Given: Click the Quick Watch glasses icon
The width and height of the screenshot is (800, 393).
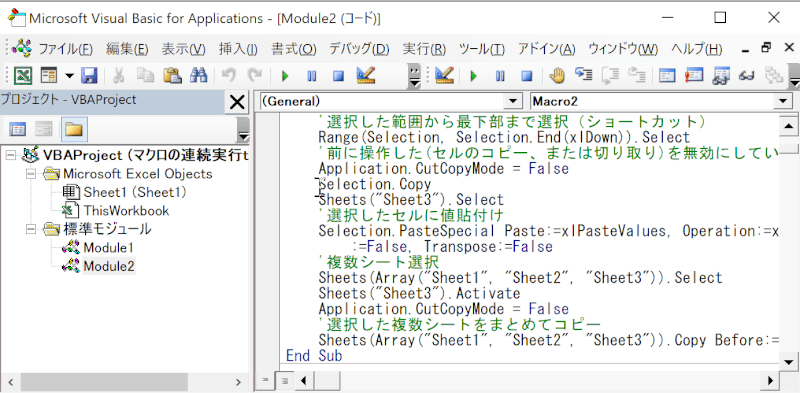Looking at the screenshot, I should click(x=747, y=76).
